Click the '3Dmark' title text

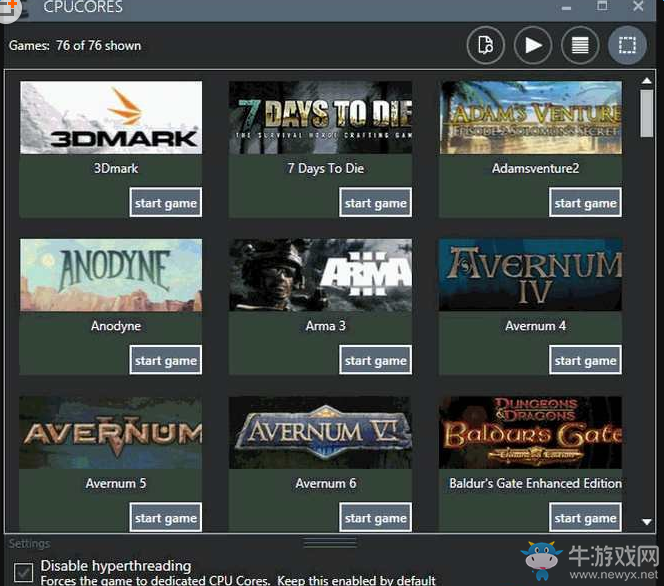(x=116, y=169)
